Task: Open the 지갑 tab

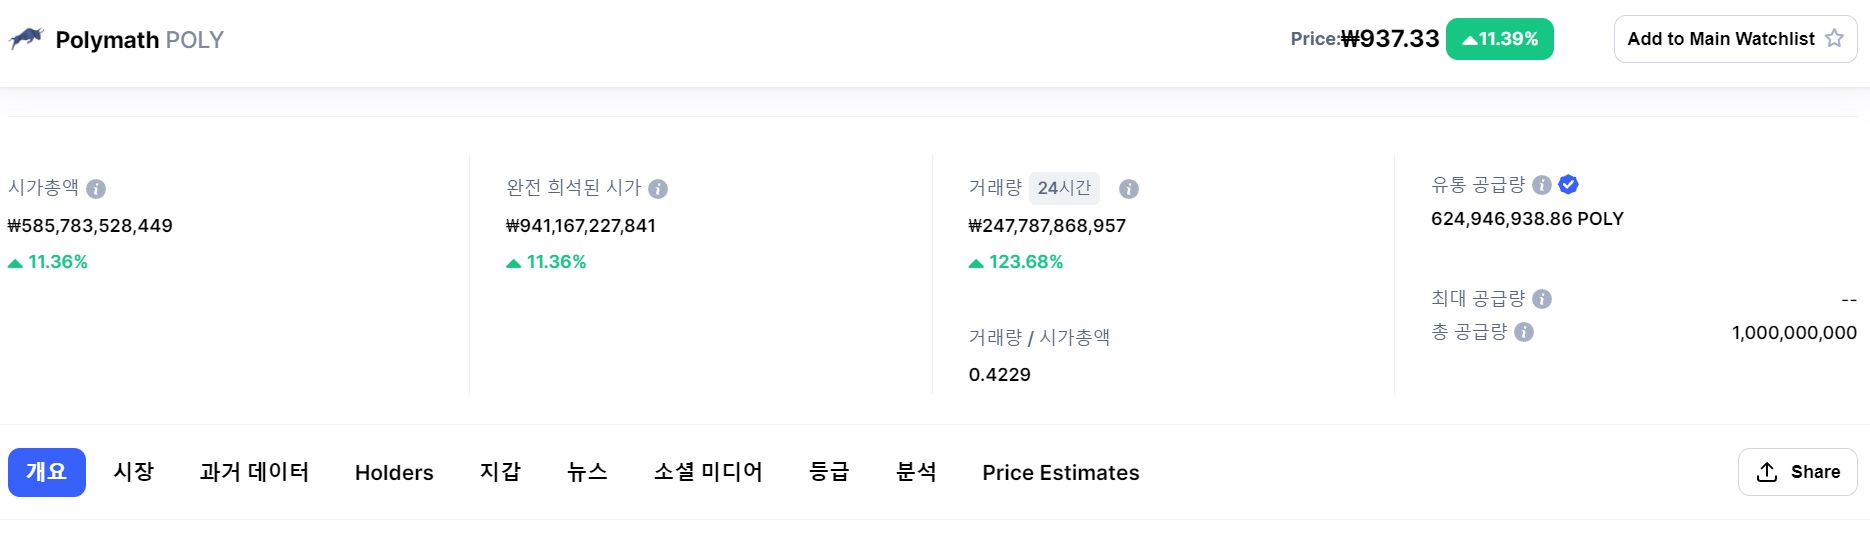Action: (x=500, y=472)
